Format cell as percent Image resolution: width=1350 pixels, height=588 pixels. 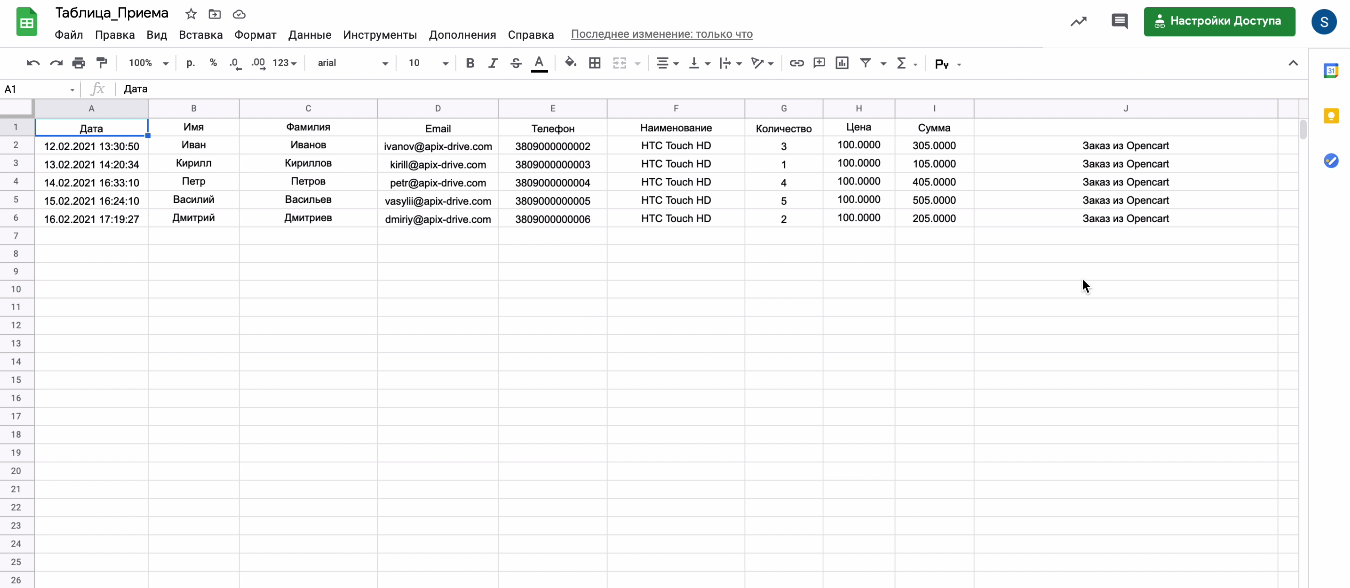213,63
